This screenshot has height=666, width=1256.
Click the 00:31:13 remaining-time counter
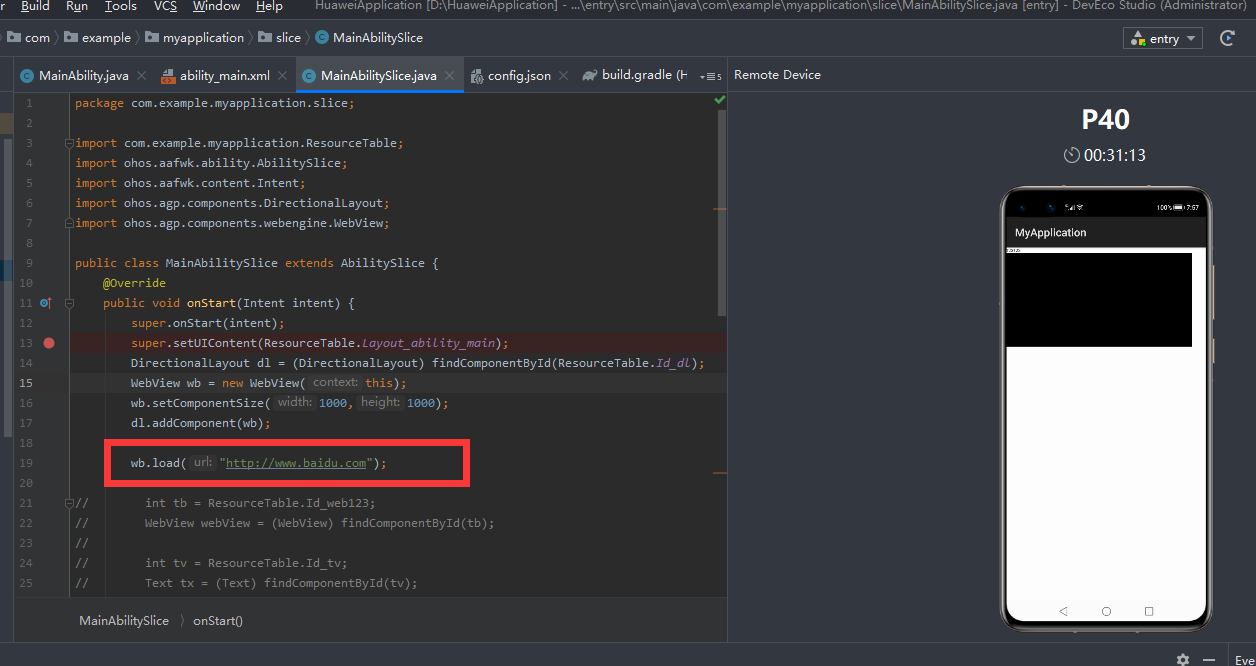coord(1105,155)
